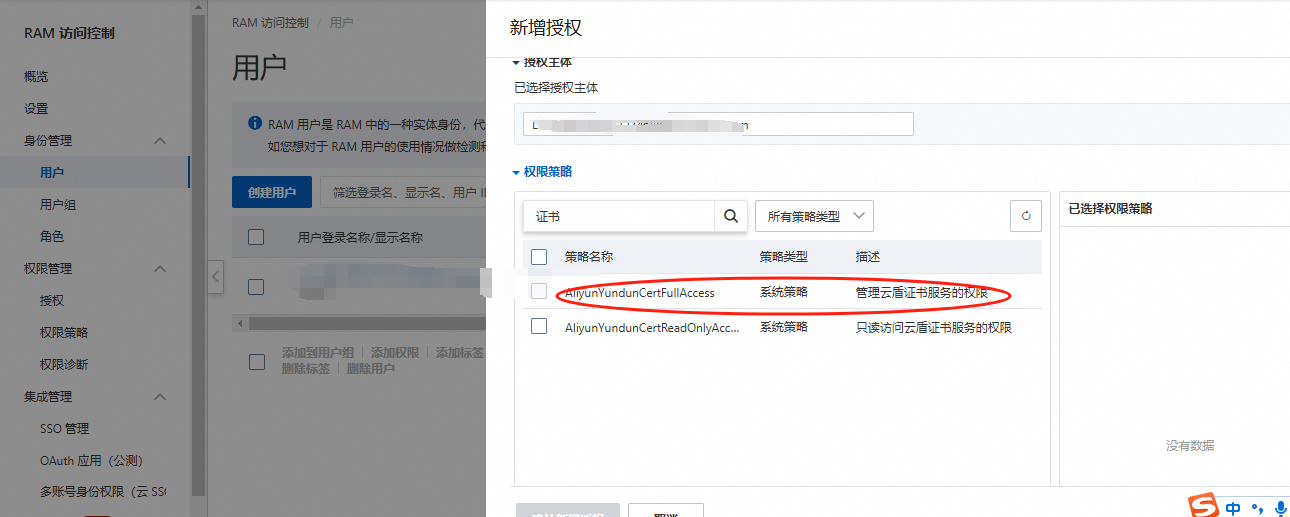The height and width of the screenshot is (517, 1290).
Task: Switch the 中 Chinese input mode indicator
Action: coord(1234,508)
